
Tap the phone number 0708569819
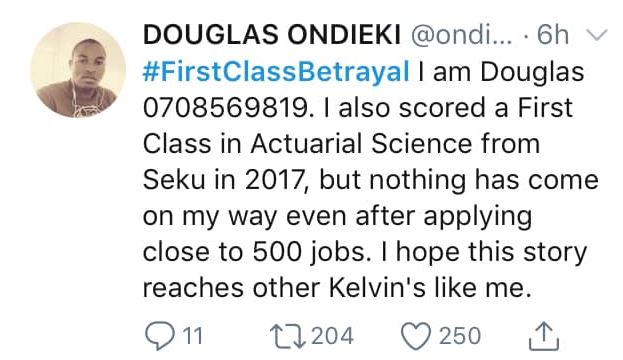pyautogui.click(x=226, y=108)
